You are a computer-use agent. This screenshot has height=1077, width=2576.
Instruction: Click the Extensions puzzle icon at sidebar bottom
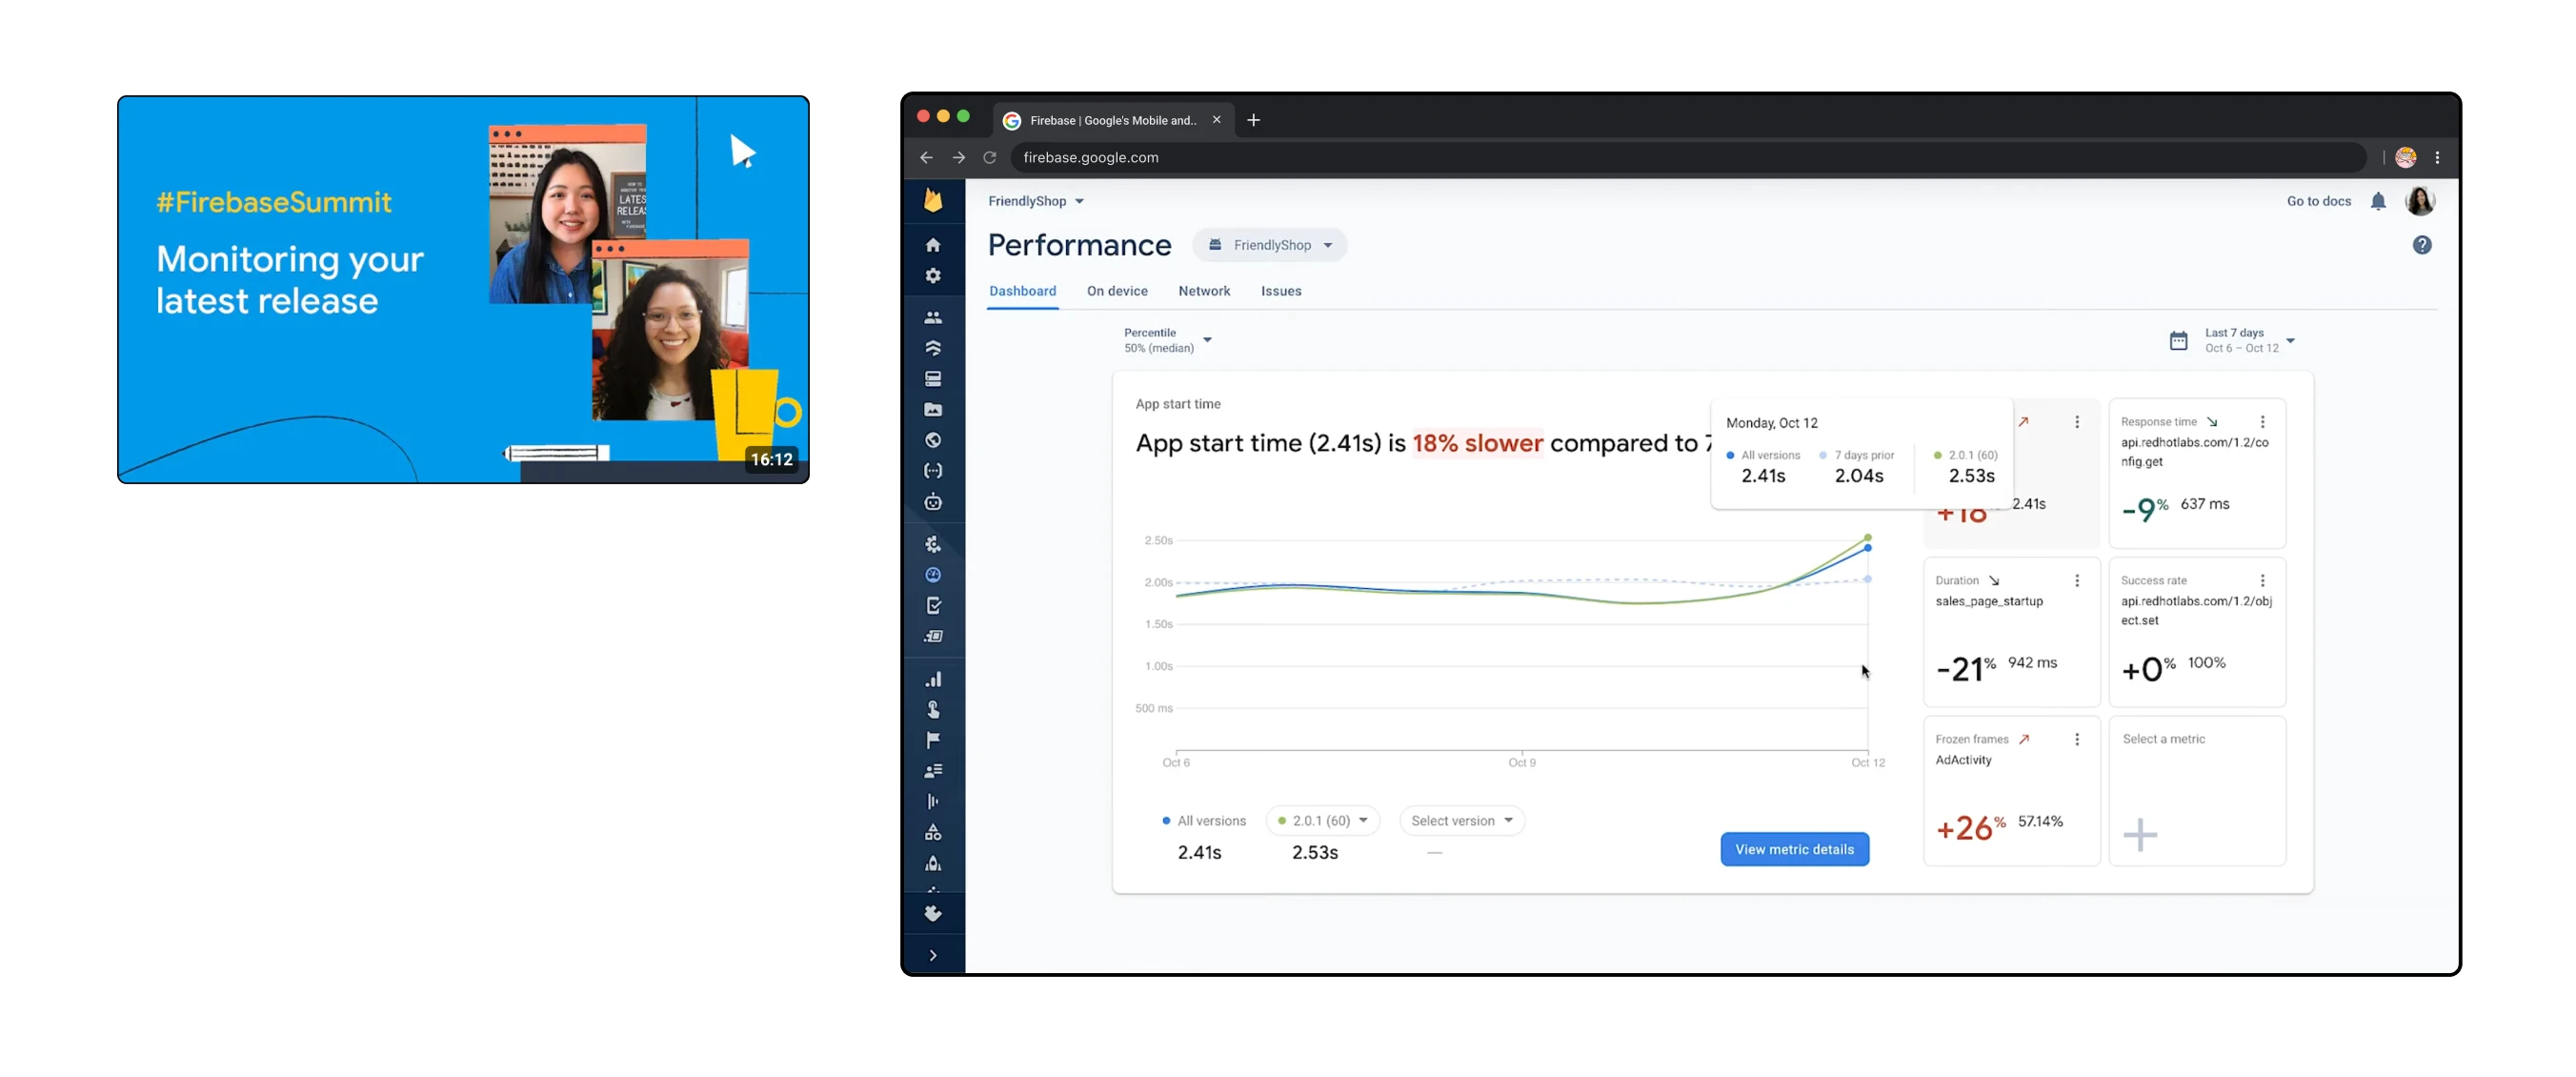[x=933, y=913]
